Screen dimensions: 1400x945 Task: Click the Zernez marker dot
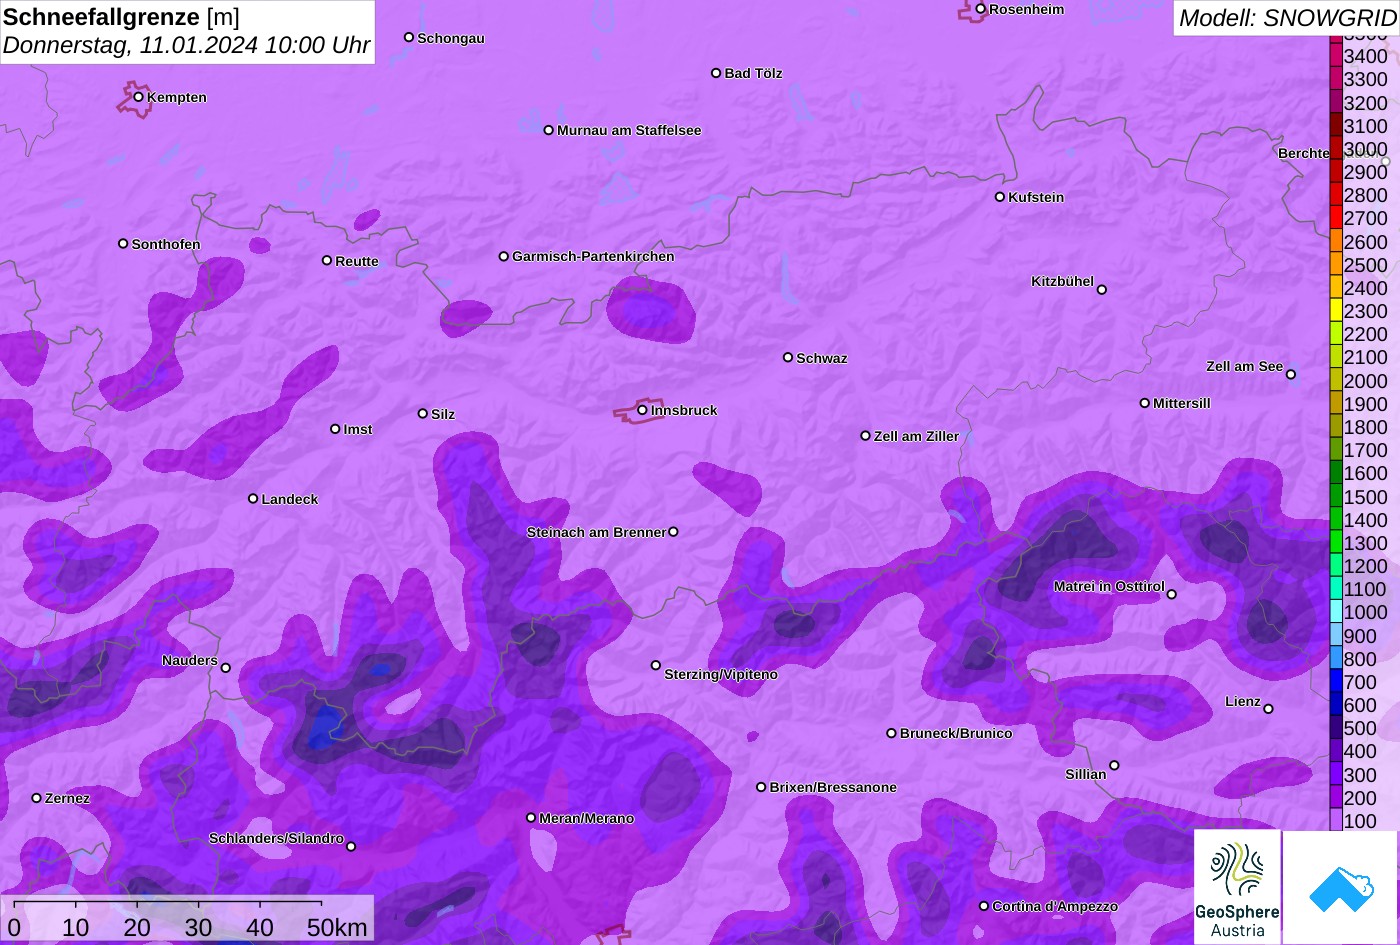[37, 798]
